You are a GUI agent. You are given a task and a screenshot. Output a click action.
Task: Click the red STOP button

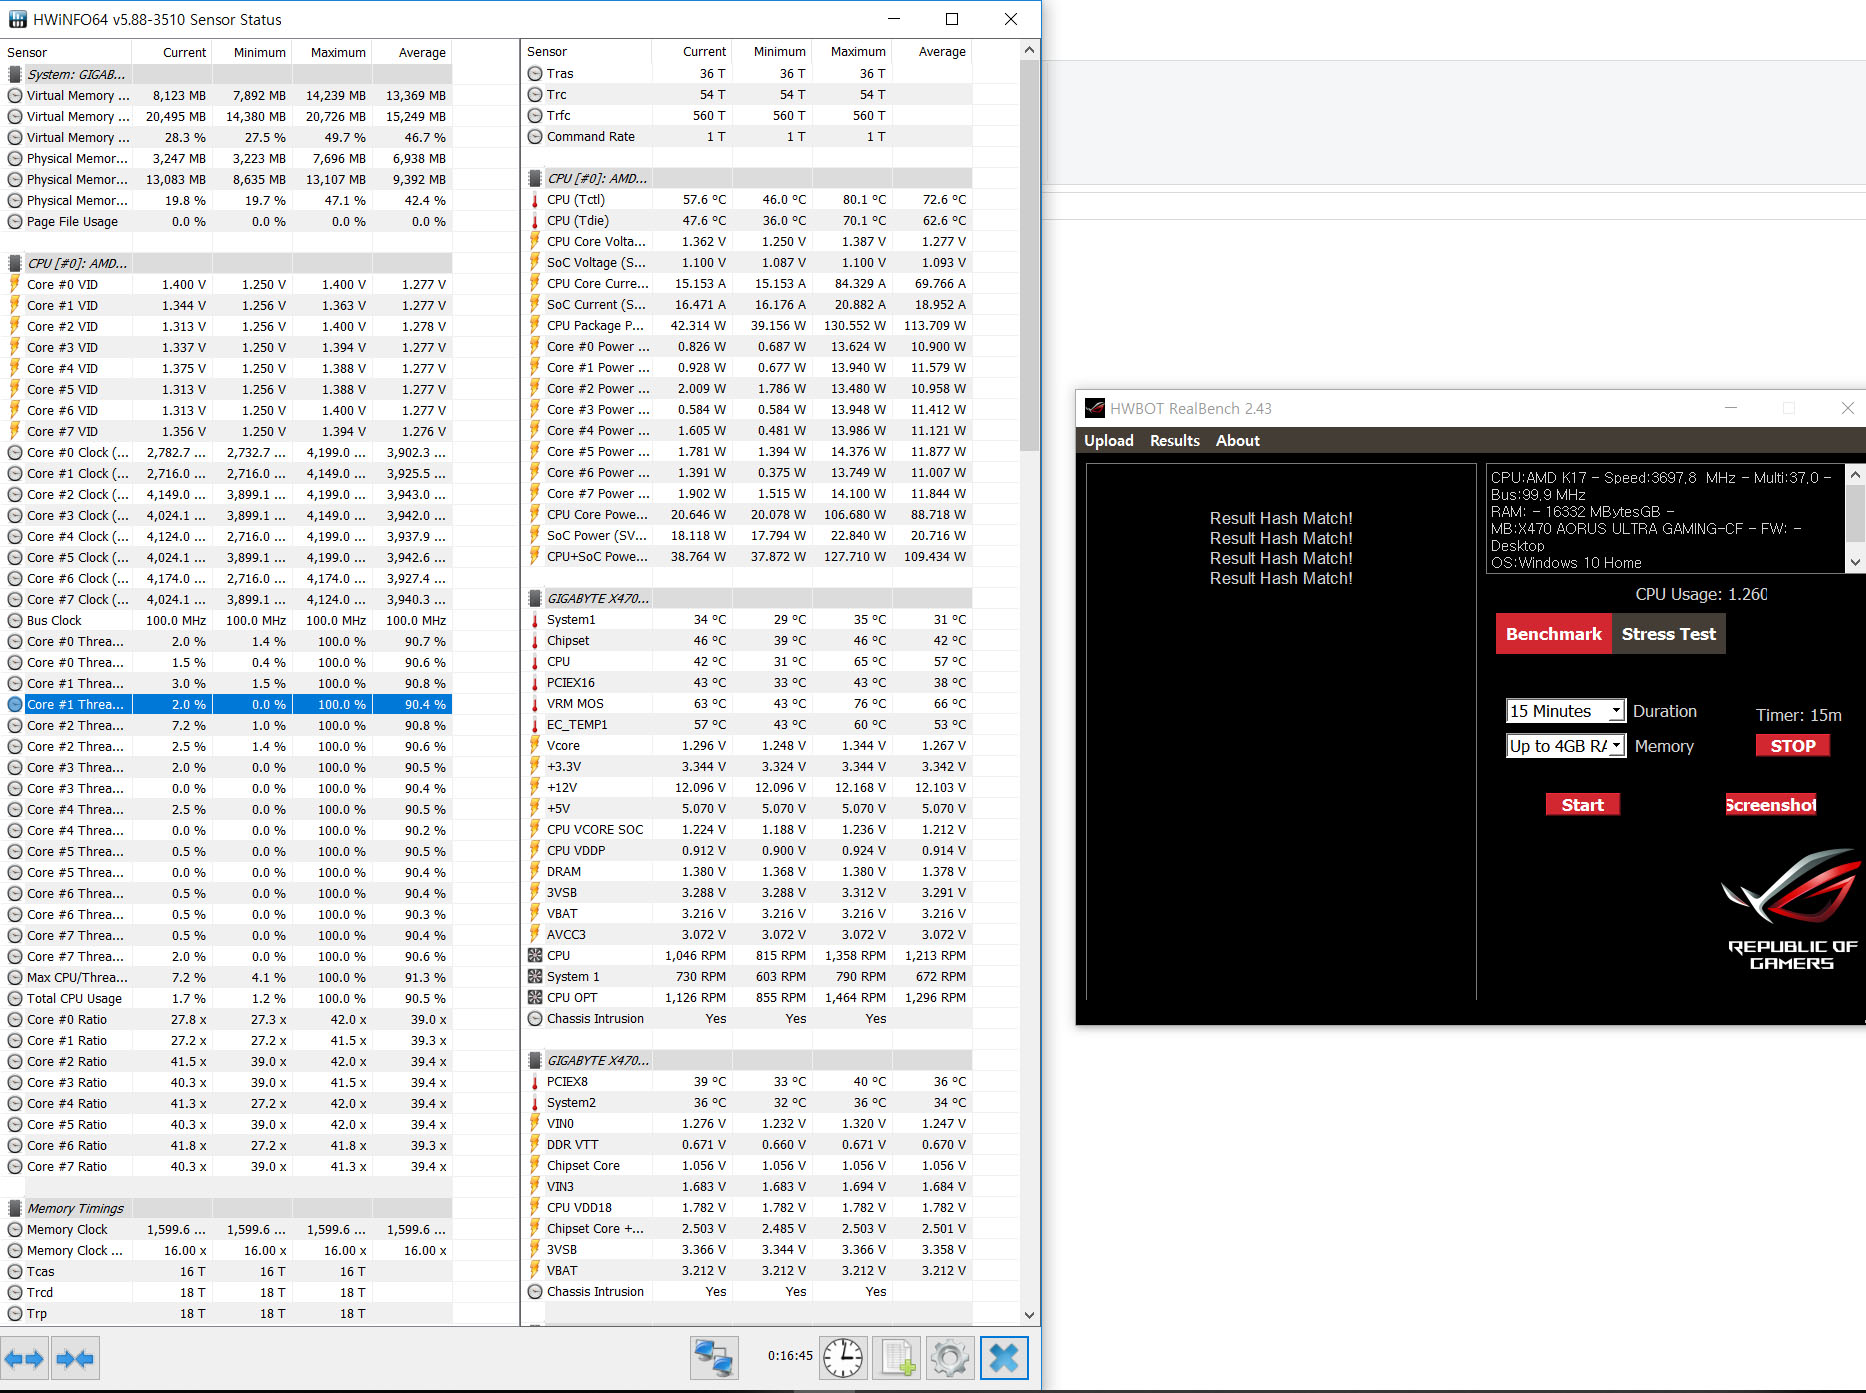(x=1793, y=746)
